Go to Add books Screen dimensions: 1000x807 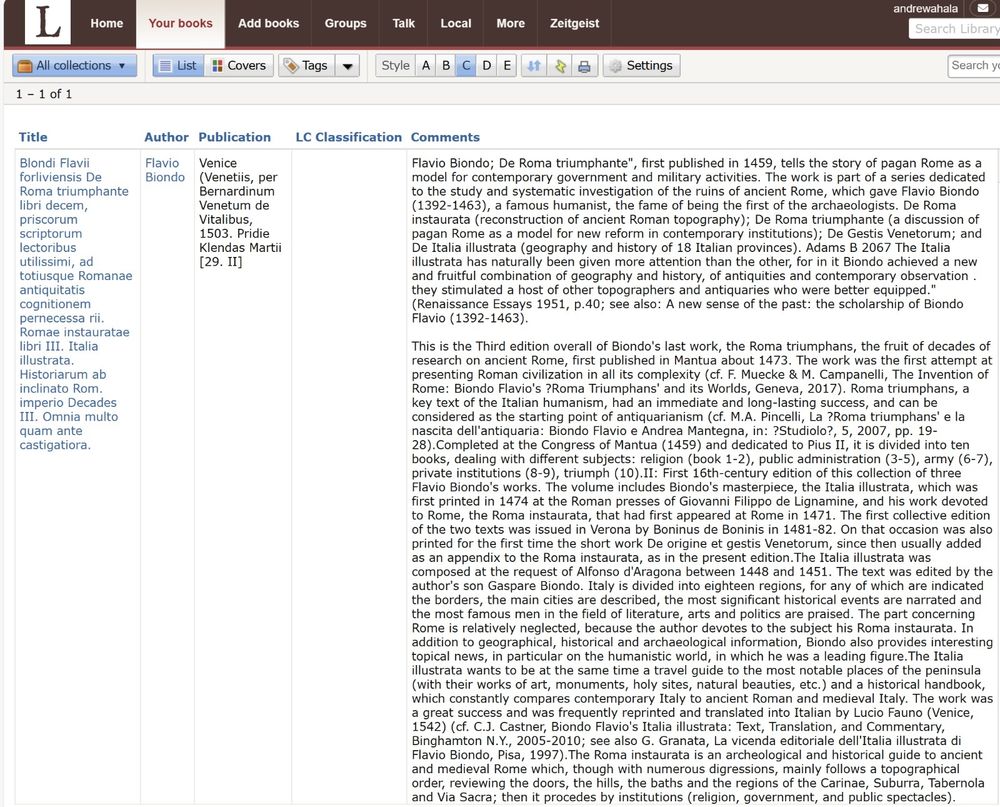point(268,24)
